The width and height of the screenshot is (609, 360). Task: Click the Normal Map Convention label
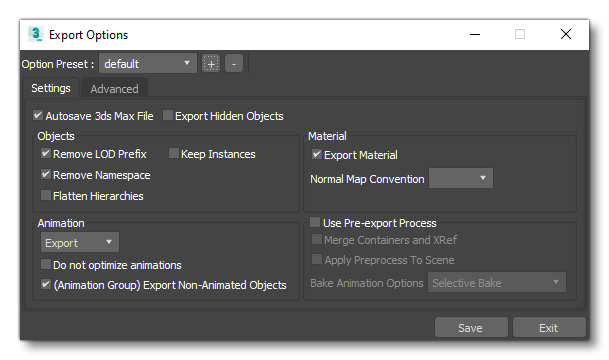(367, 179)
